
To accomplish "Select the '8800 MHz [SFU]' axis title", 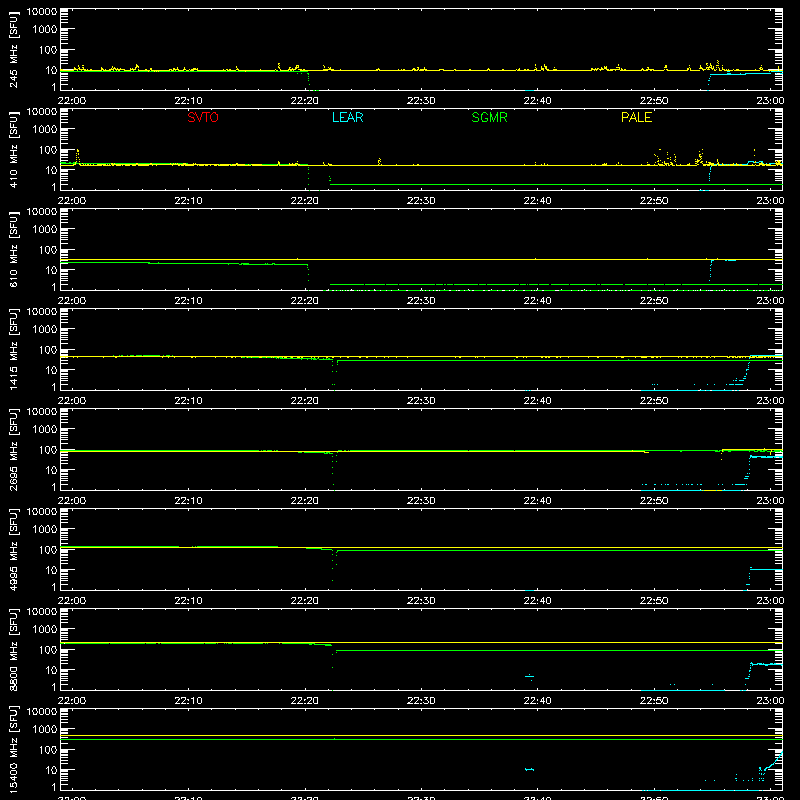I will click(x=13, y=649).
